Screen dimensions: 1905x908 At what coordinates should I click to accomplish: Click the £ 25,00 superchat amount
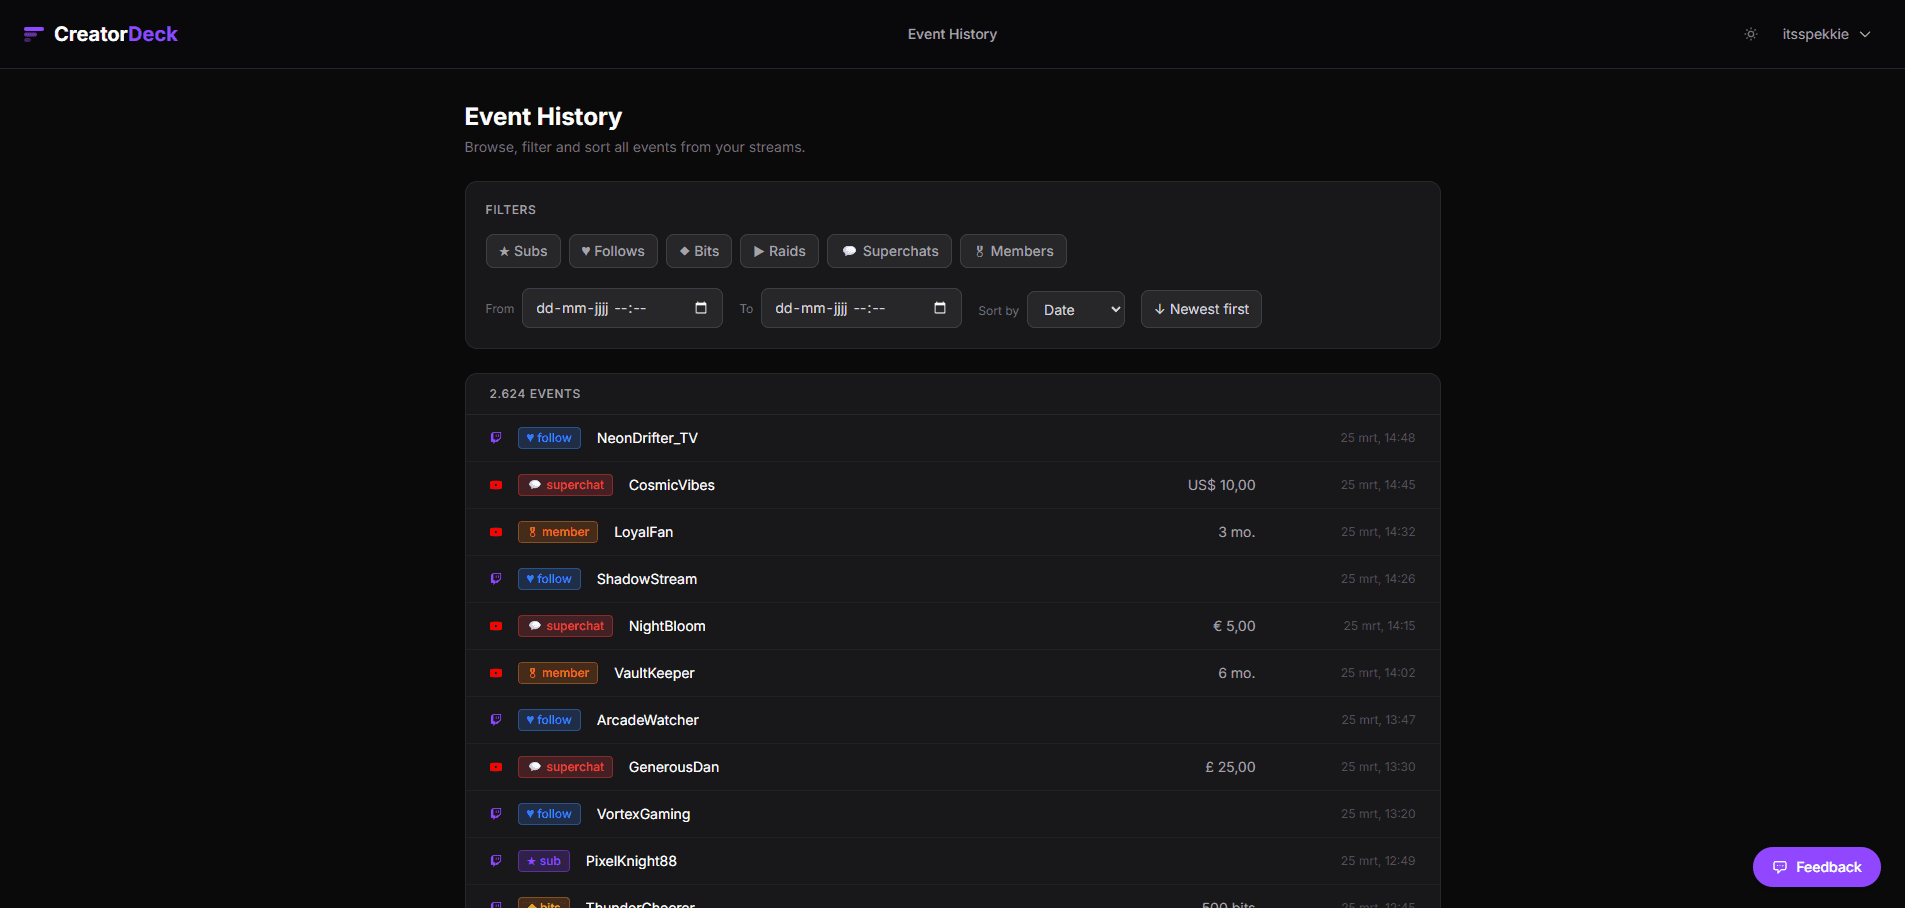(x=1230, y=767)
